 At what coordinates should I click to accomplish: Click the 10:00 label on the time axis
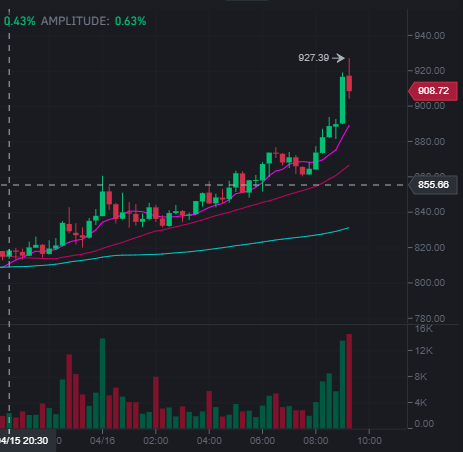(369, 441)
